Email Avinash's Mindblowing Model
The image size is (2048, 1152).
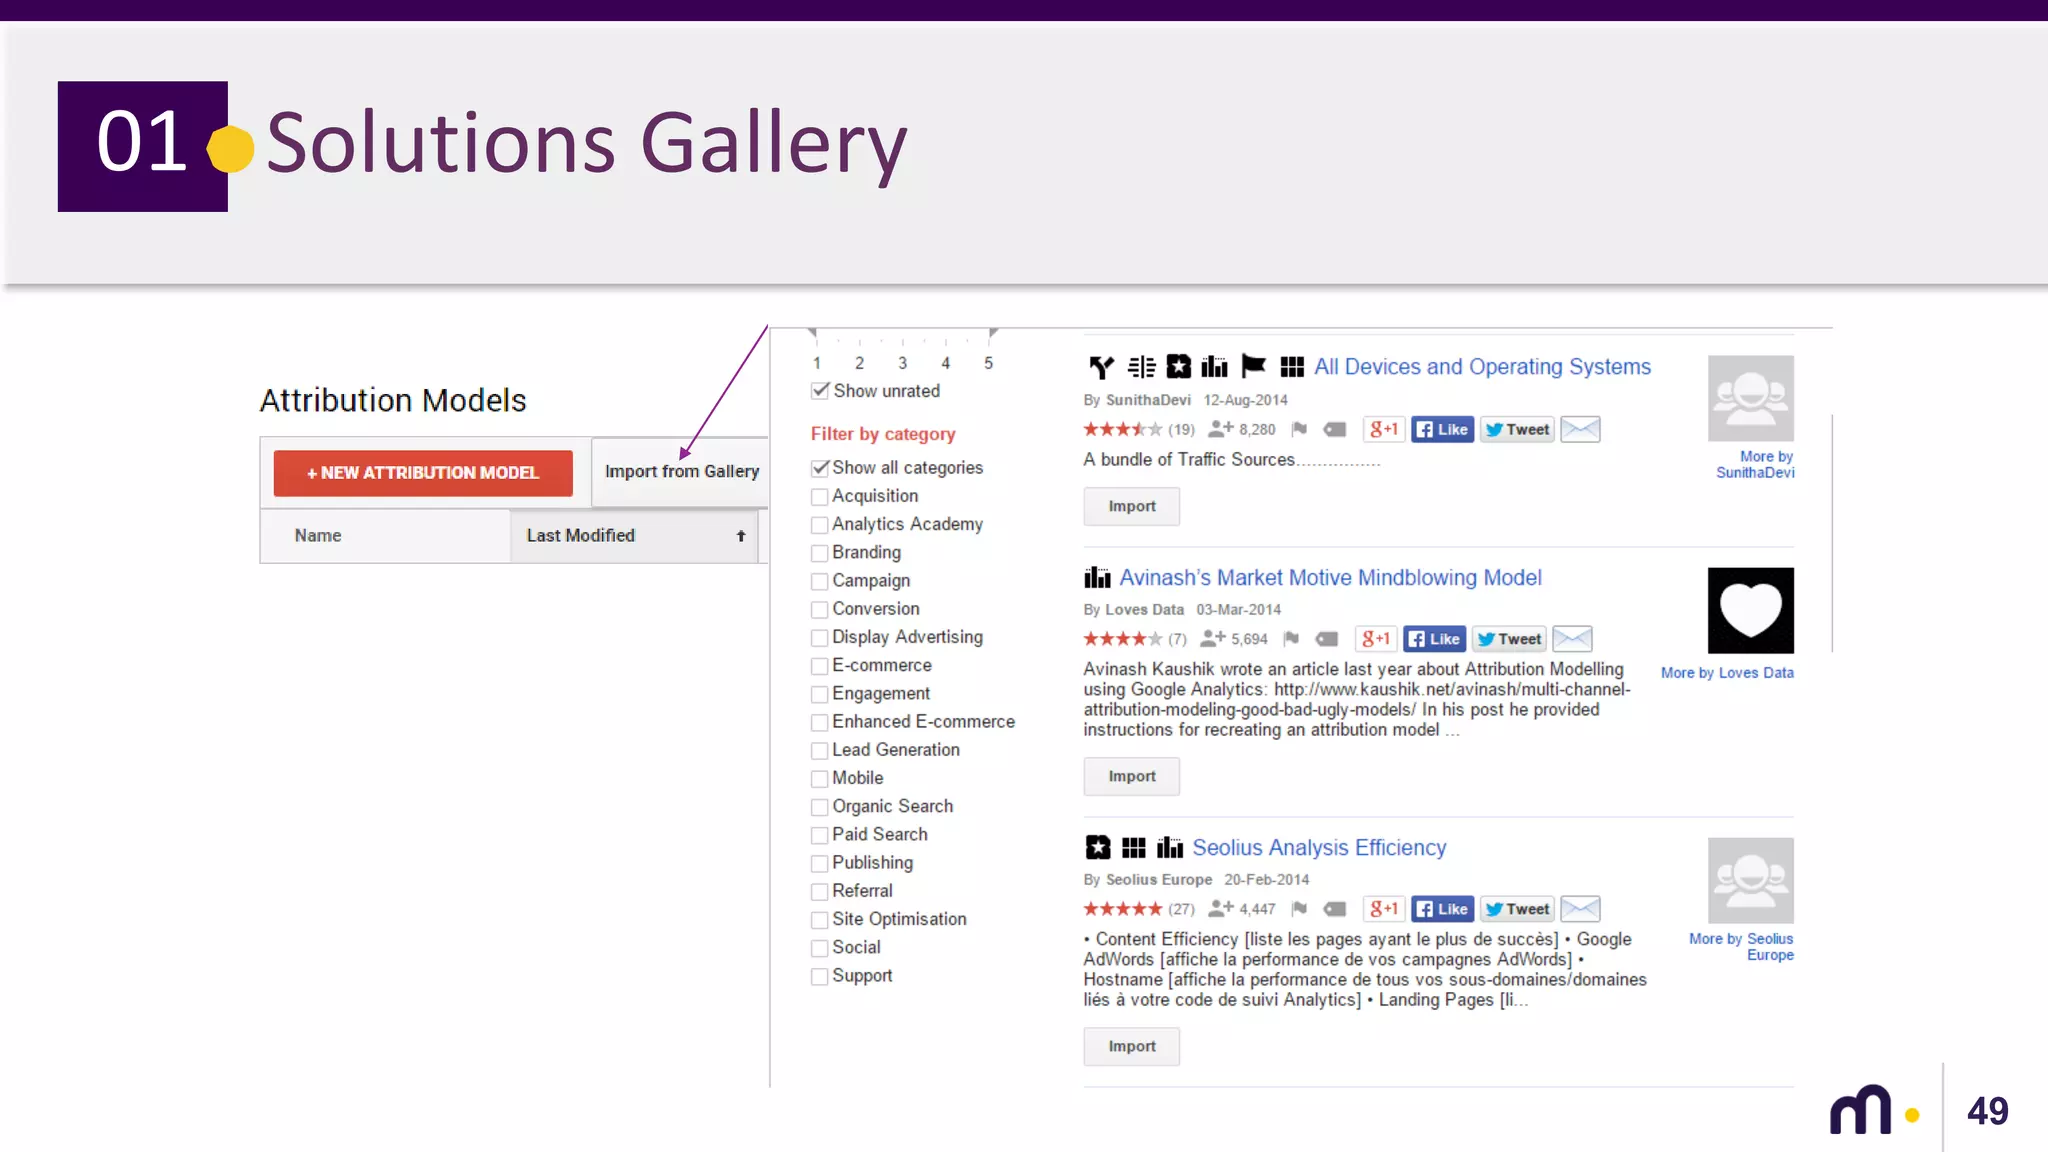[1572, 639]
